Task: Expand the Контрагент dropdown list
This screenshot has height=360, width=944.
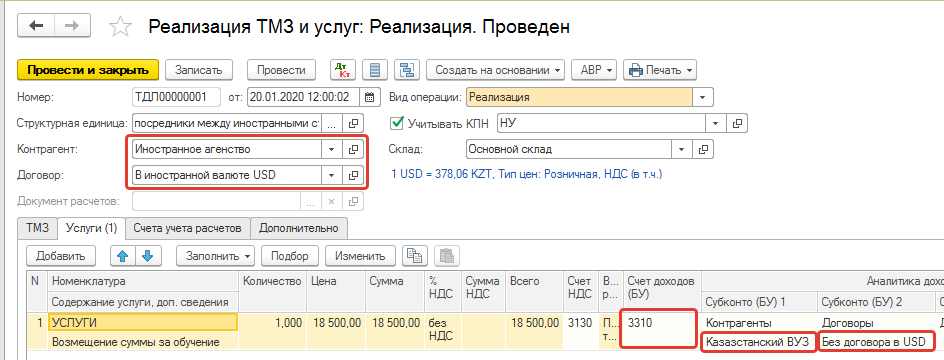Action: pos(332,149)
